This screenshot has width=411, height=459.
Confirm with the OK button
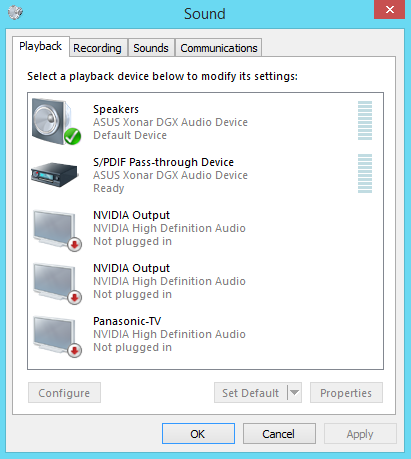click(x=198, y=434)
